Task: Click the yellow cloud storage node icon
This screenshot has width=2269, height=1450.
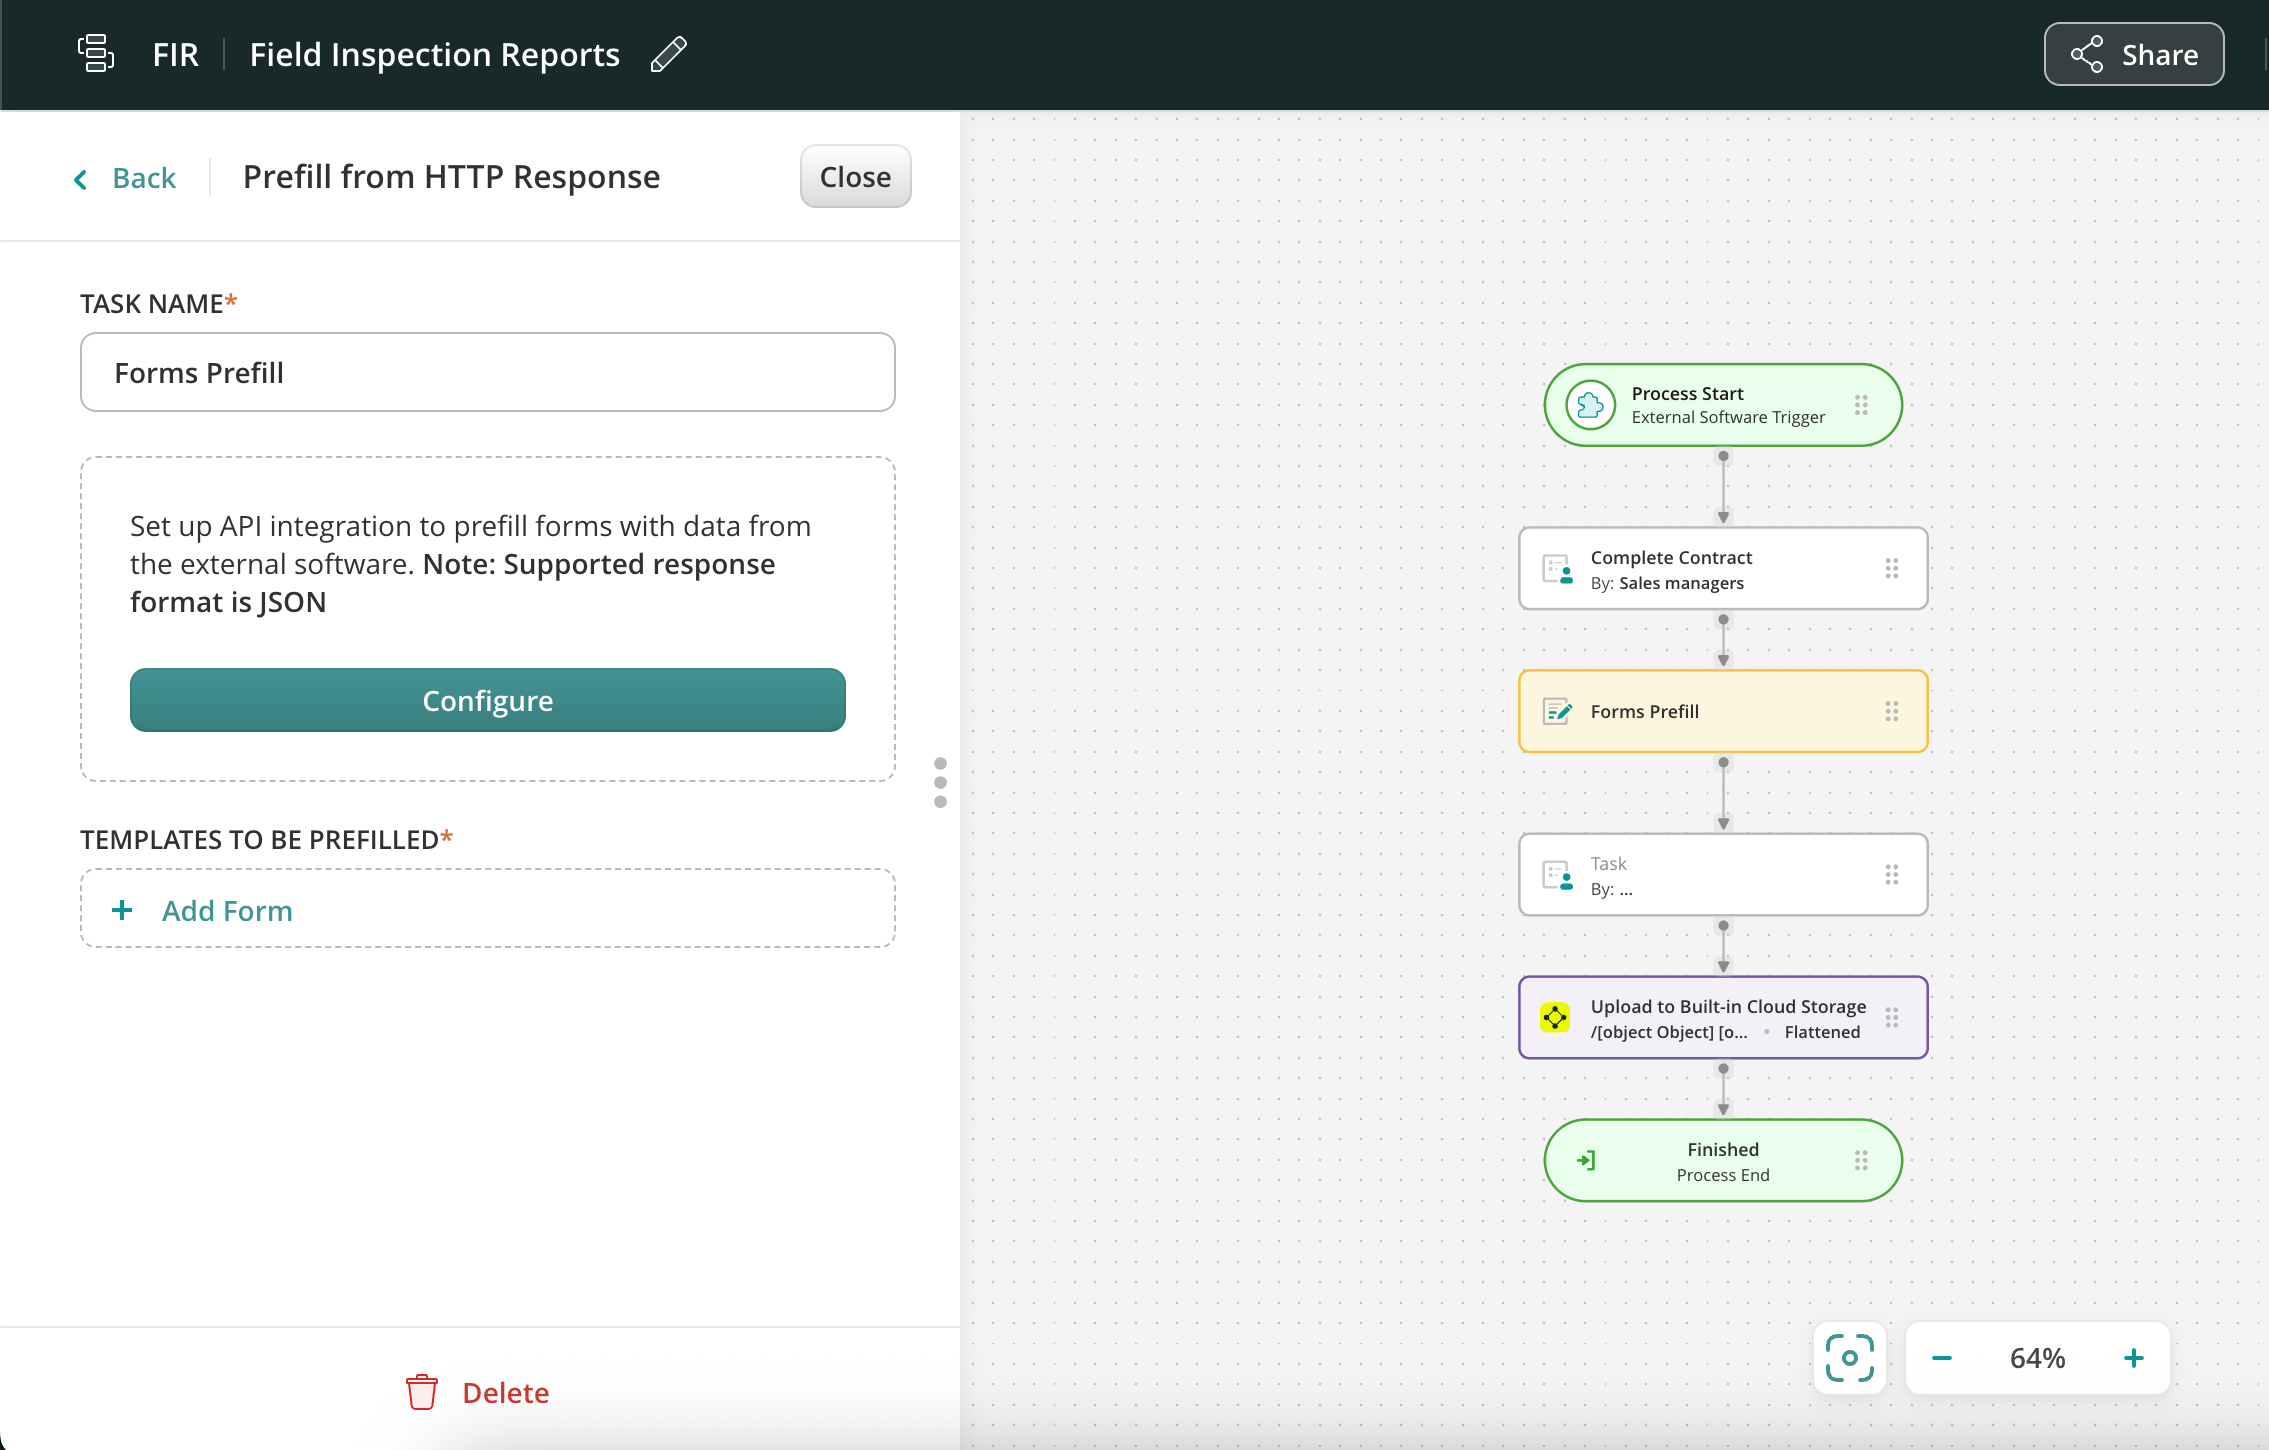Action: tap(1555, 1018)
